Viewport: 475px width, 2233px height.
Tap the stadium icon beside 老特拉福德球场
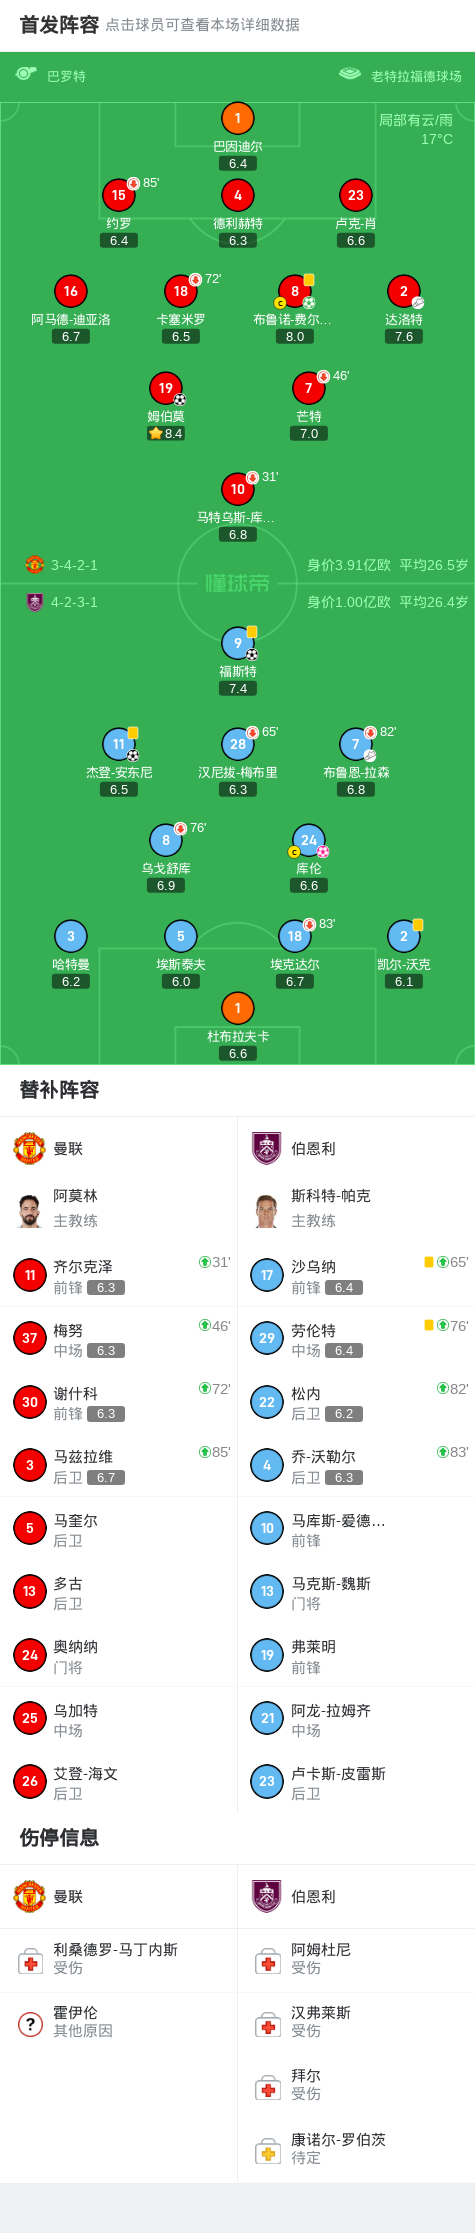350,74
